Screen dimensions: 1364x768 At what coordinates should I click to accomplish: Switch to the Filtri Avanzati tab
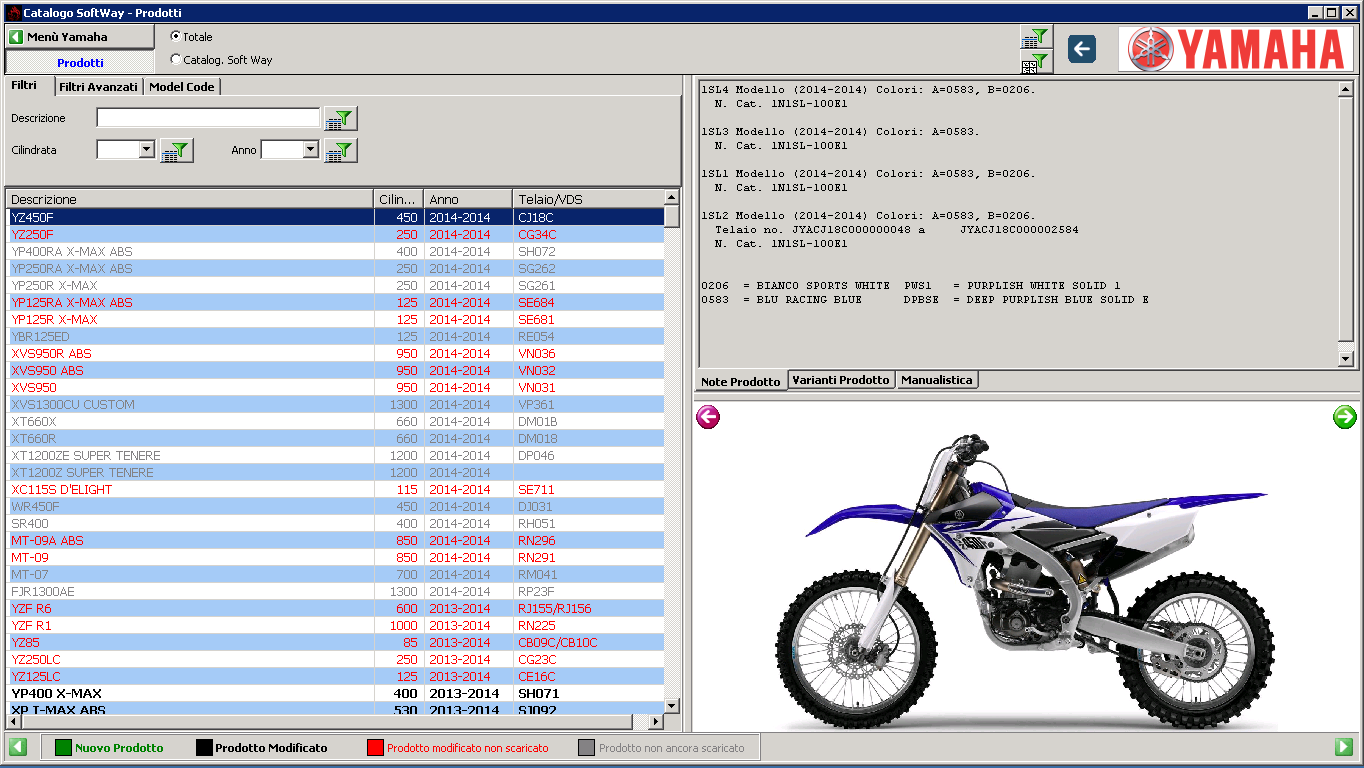(98, 87)
